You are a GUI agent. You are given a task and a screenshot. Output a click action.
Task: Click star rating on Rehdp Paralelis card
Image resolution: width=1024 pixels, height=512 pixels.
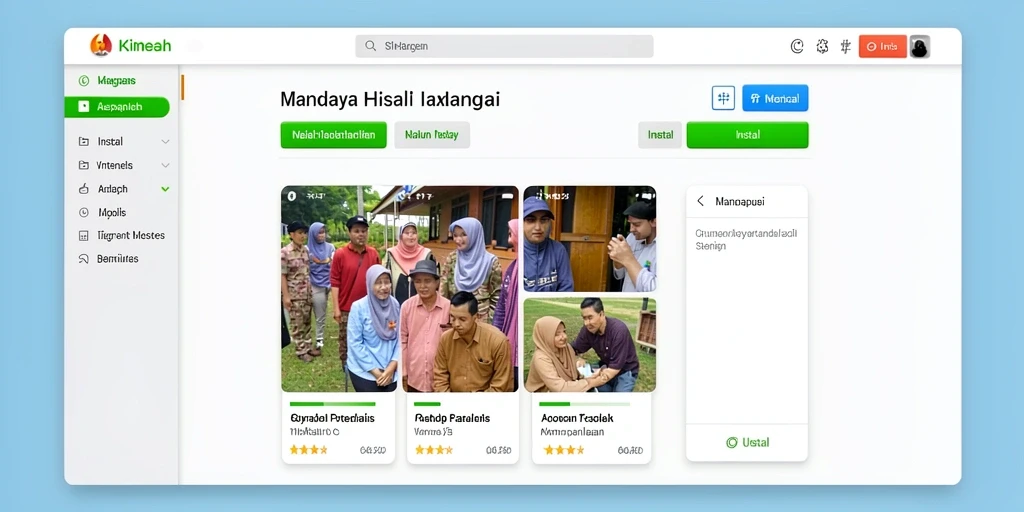(434, 450)
